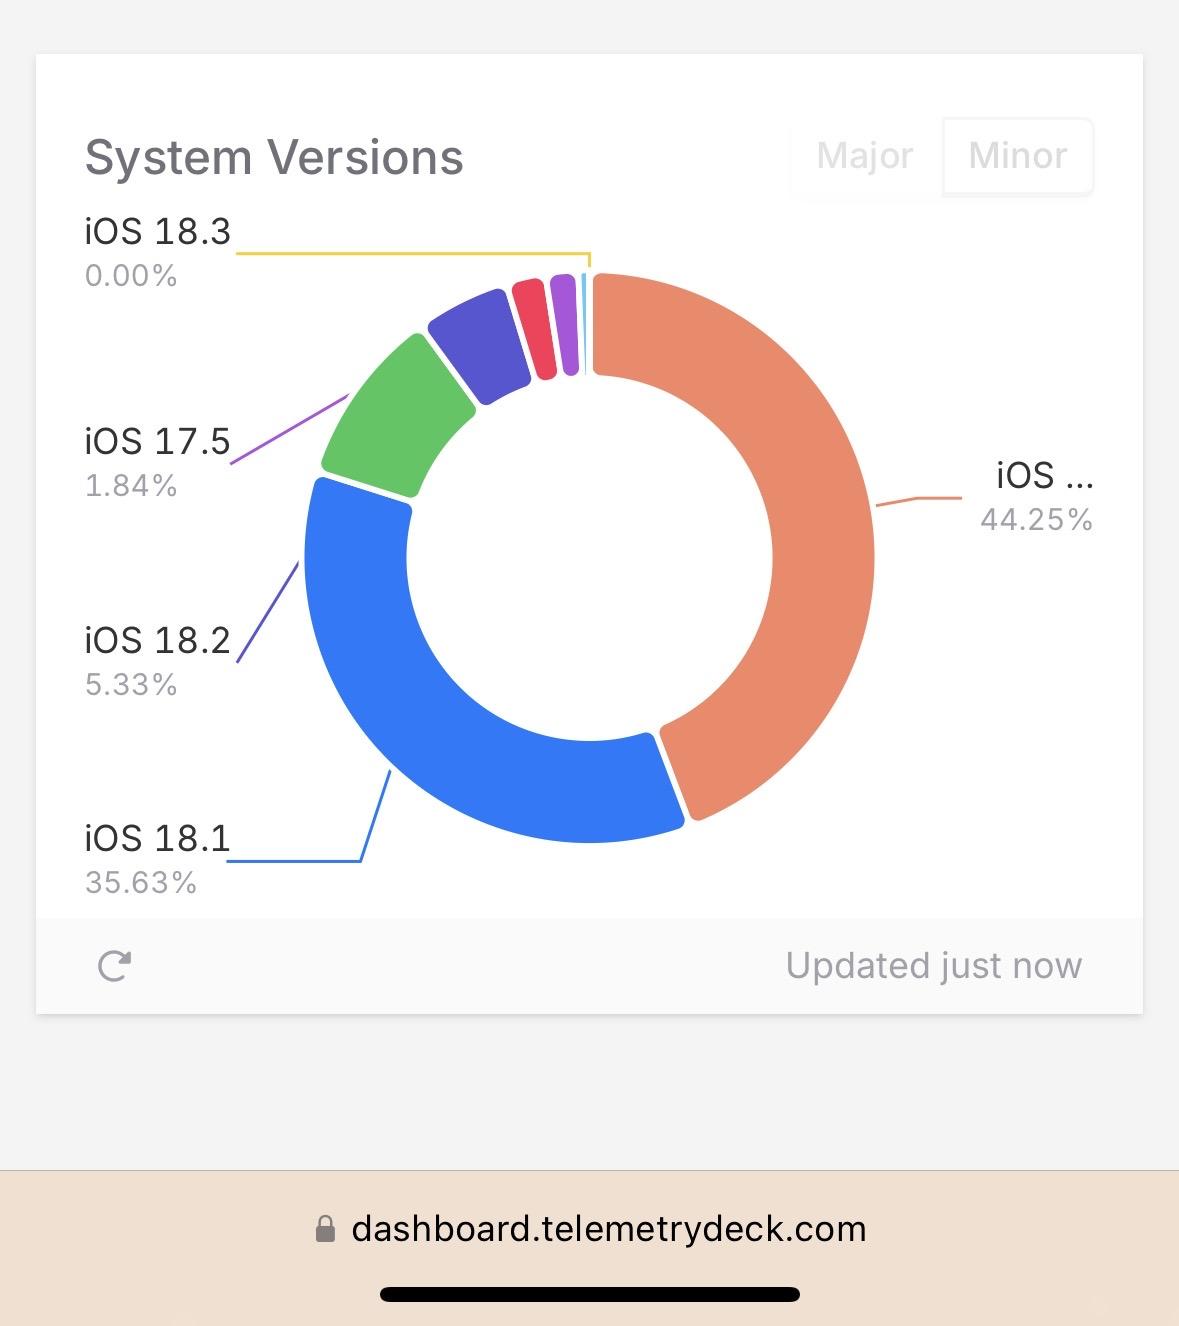The height and width of the screenshot is (1326, 1179).
Task: Click the iOS 18.1 legend label
Action: click(158, 838)
